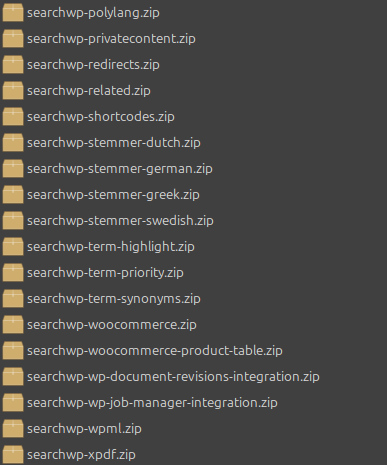
Task: Click the archive icon for searchwp-woocommerce-product-table.zip
Action: pos(13,351)
